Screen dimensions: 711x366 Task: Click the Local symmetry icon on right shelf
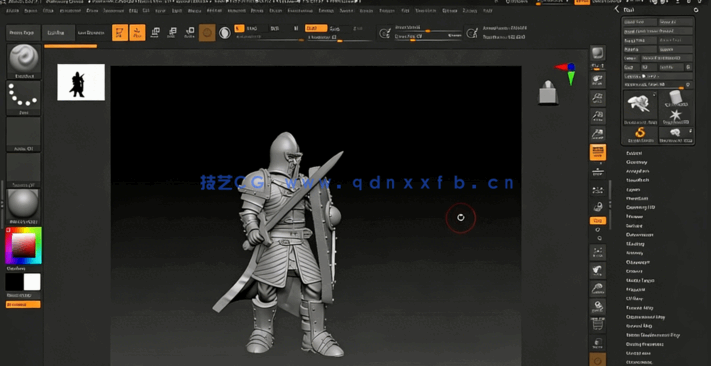[598, 190]
